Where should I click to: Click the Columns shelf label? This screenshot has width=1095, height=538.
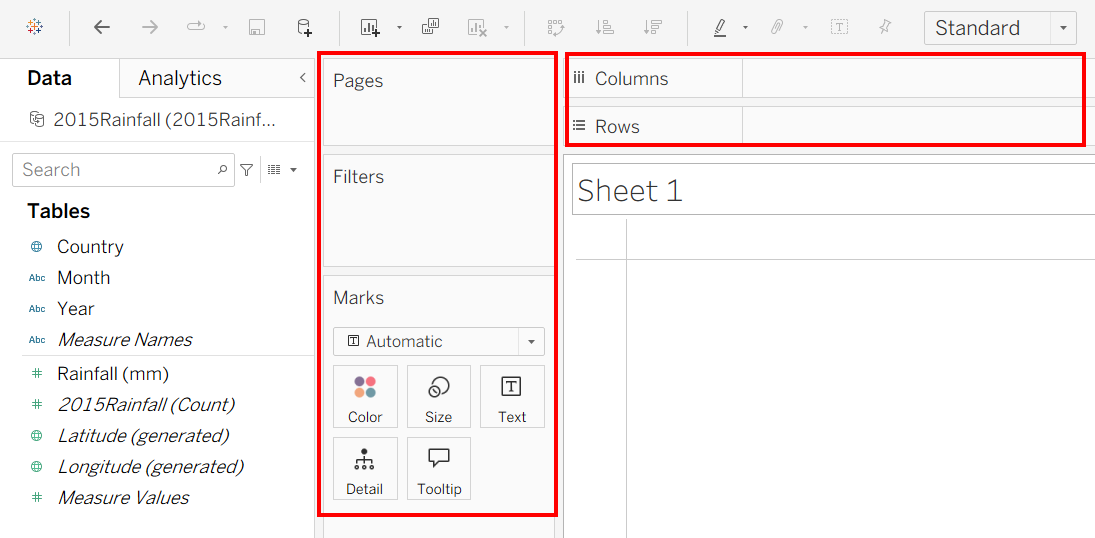tap(631, 78)
